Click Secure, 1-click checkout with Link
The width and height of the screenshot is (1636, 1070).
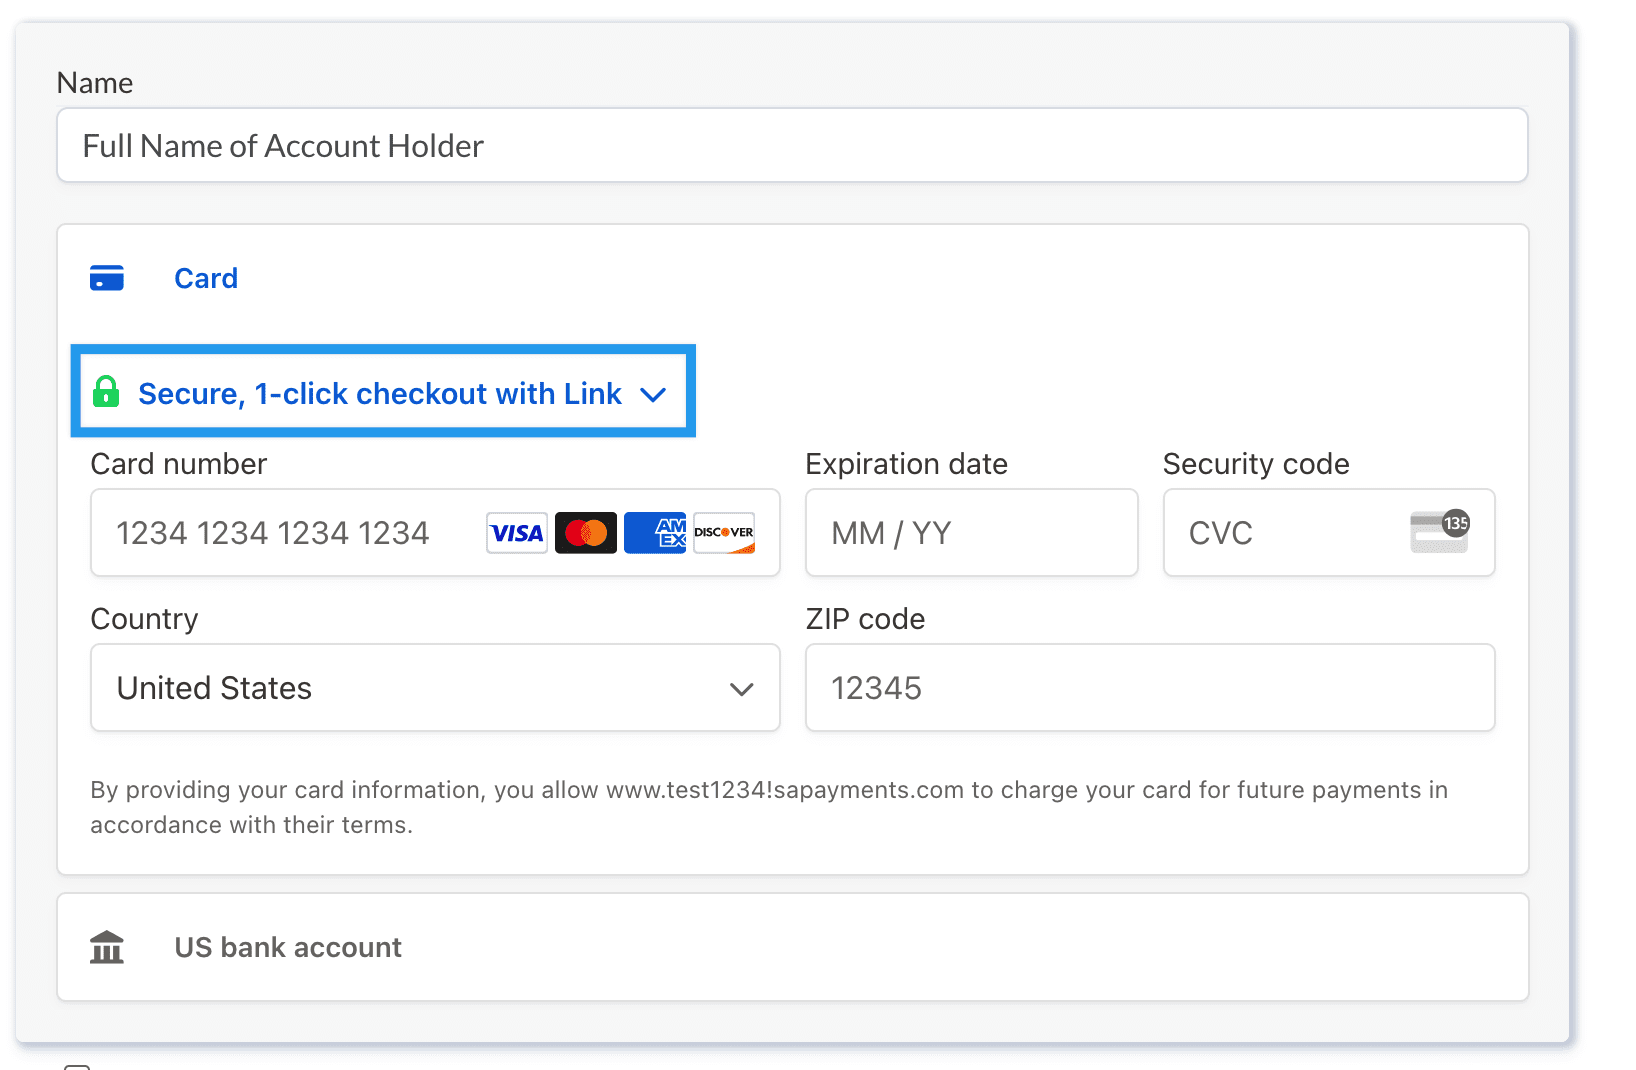pyautogui.click(x=379, y=394)
